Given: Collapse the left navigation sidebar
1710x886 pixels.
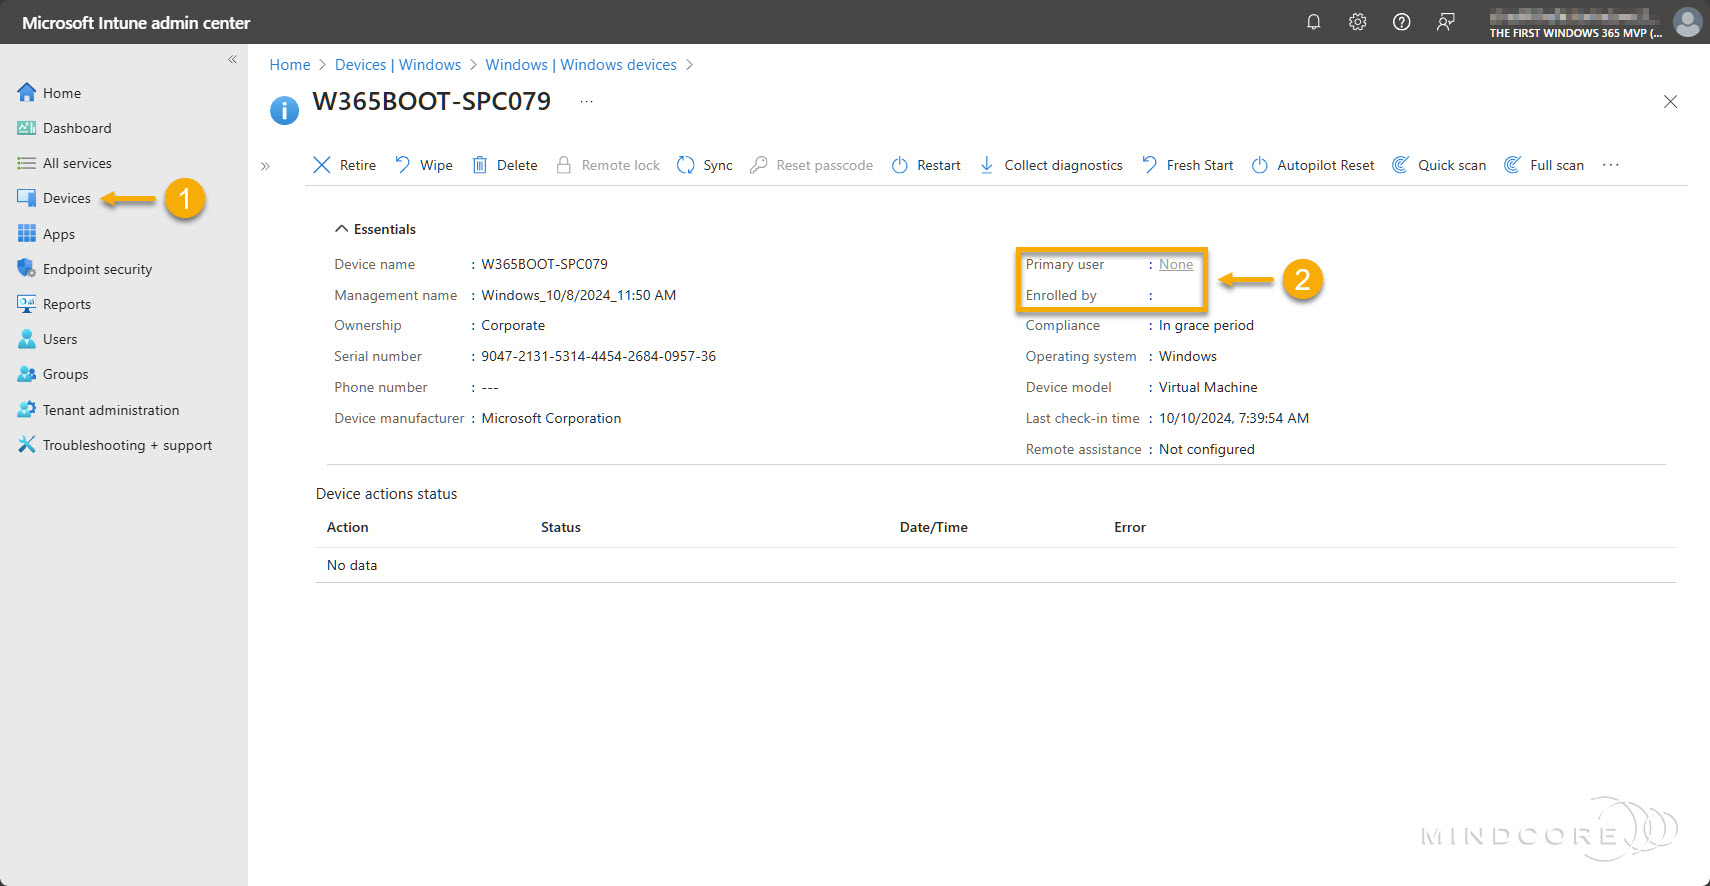Looking at the screenshot, I should (x=232, y=60).
